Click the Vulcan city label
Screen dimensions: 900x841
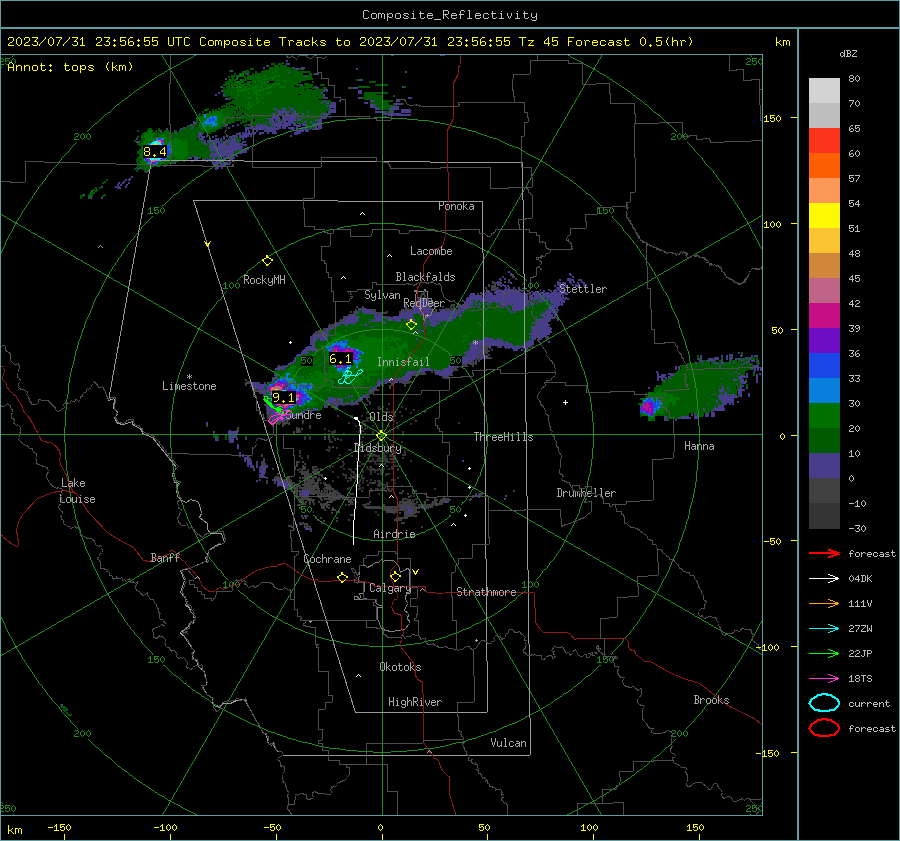click(x=508, y=743)
